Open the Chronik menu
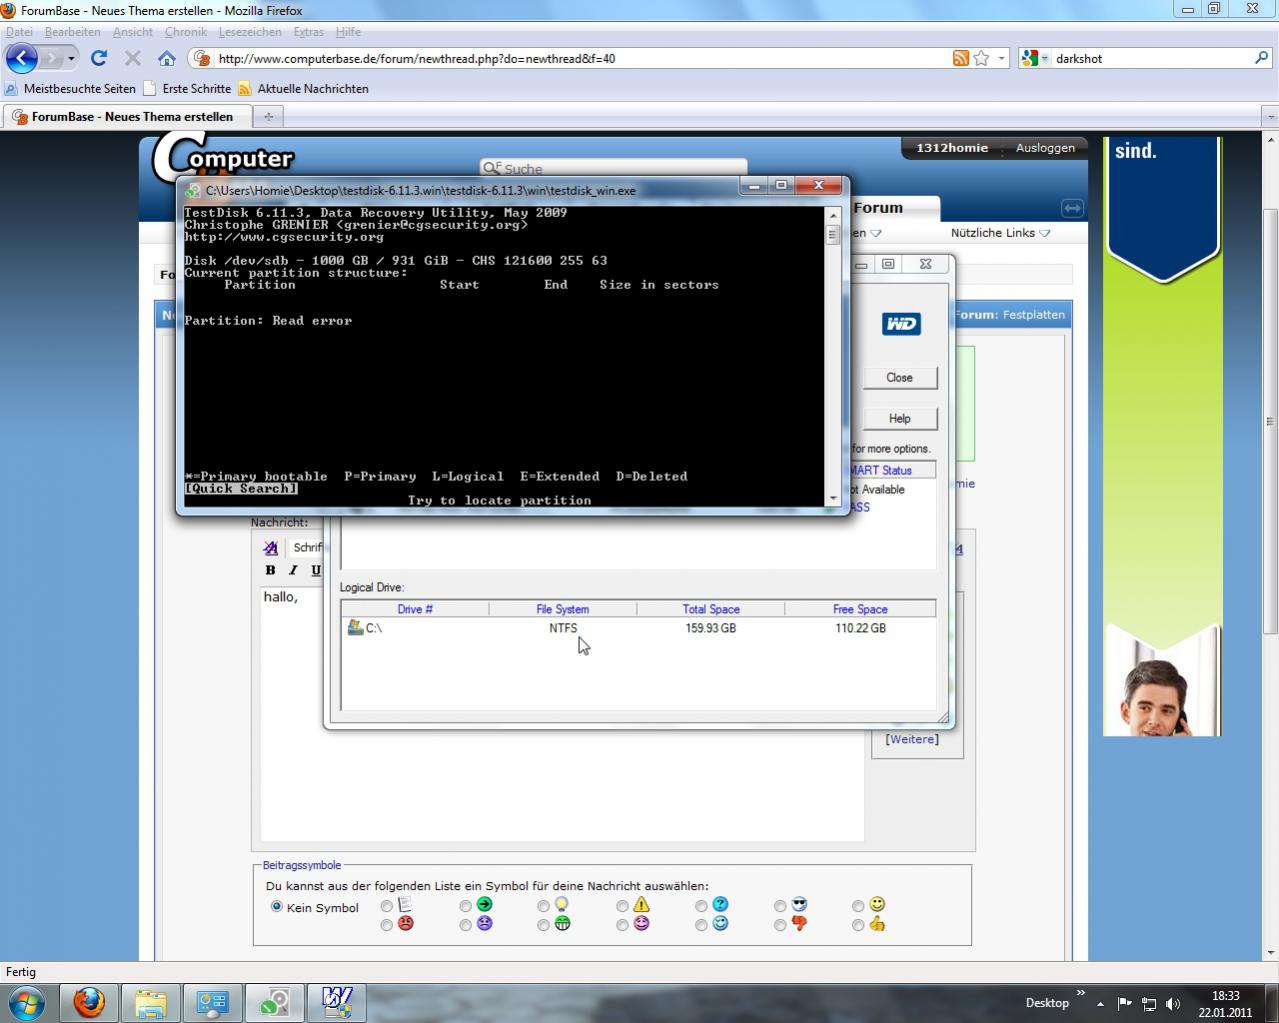The height and width of the screenshot is (1023, 1279). (x=186, y=32)
